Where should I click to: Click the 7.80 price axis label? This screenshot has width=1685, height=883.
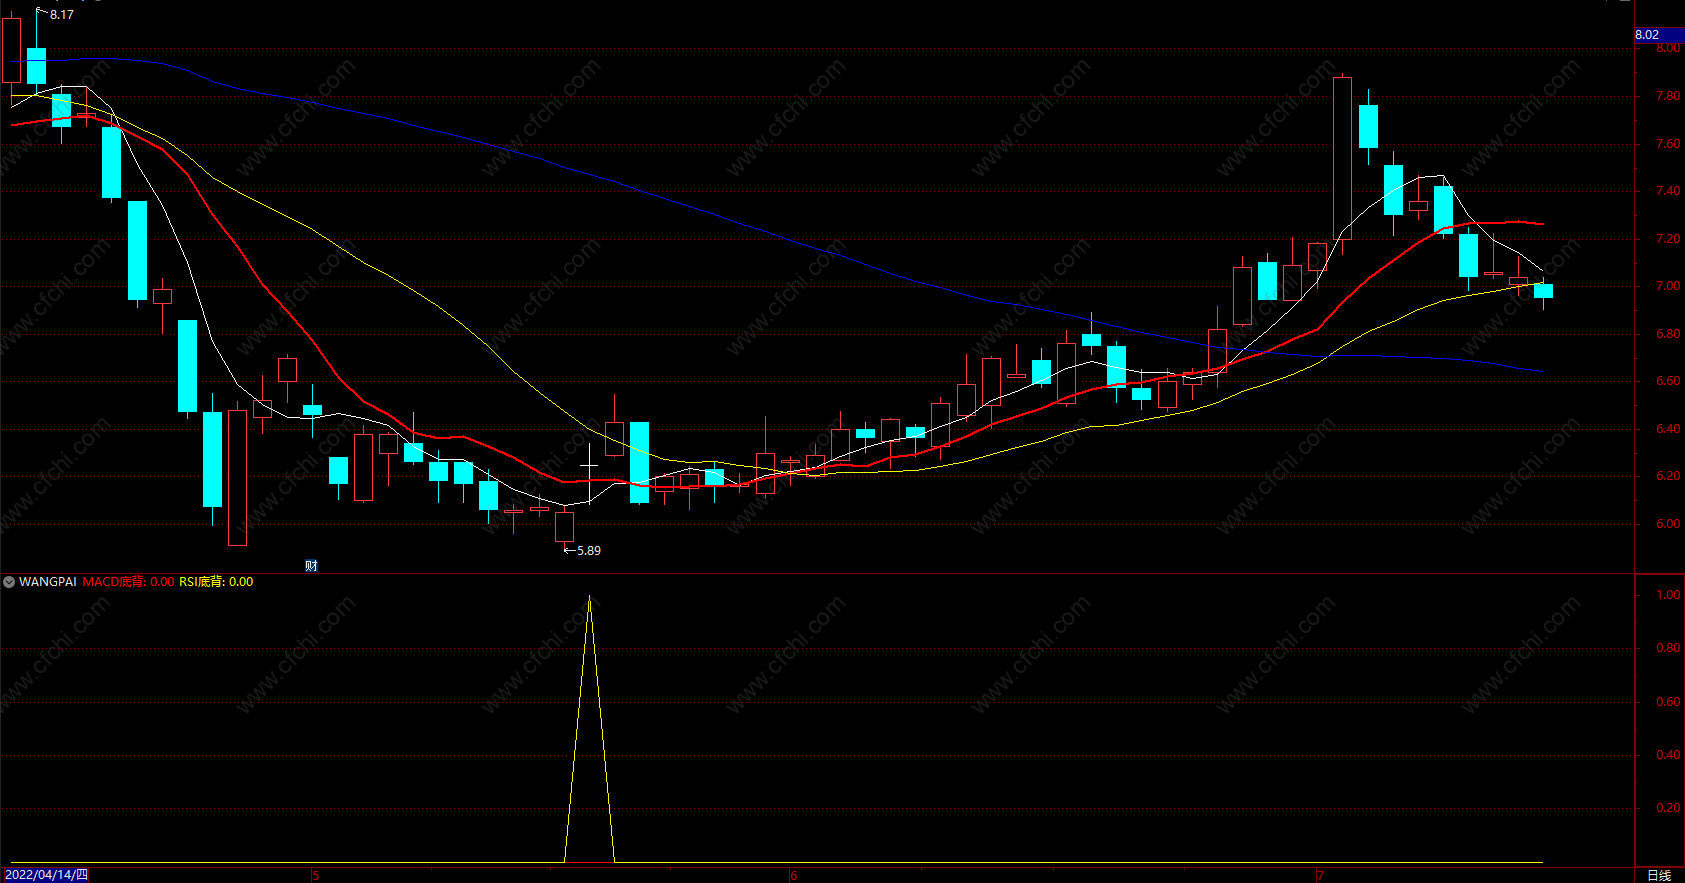[x=1668, y=97]
